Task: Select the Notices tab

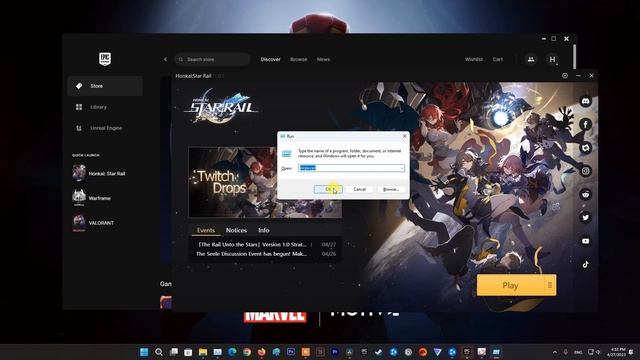Action: 236,230
